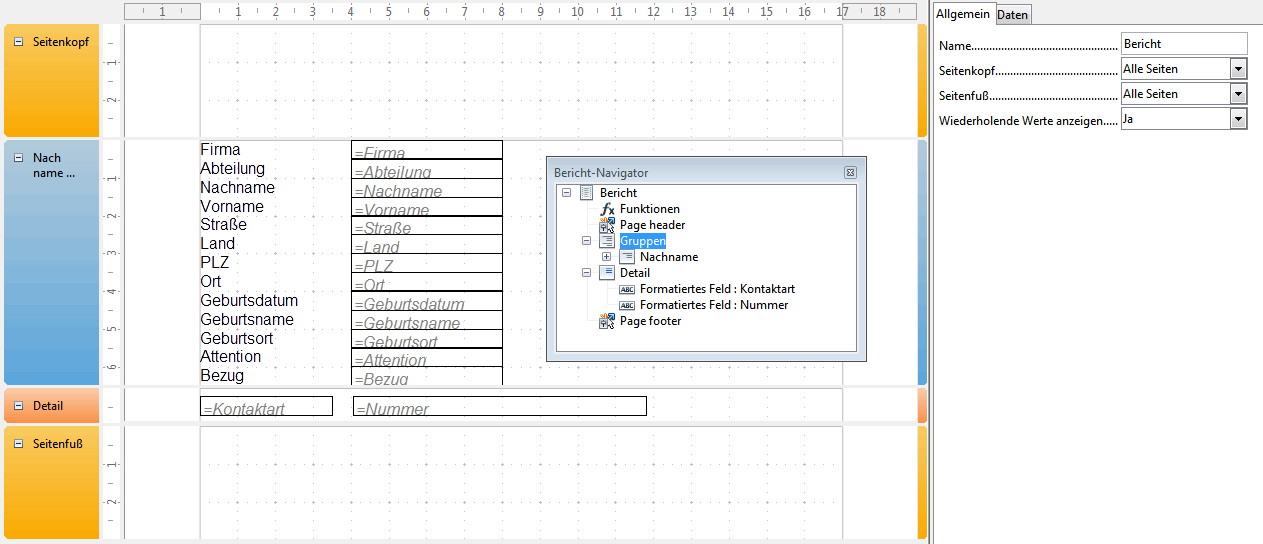
Task: Select the Page footer icon
Action: pos(607,321)
